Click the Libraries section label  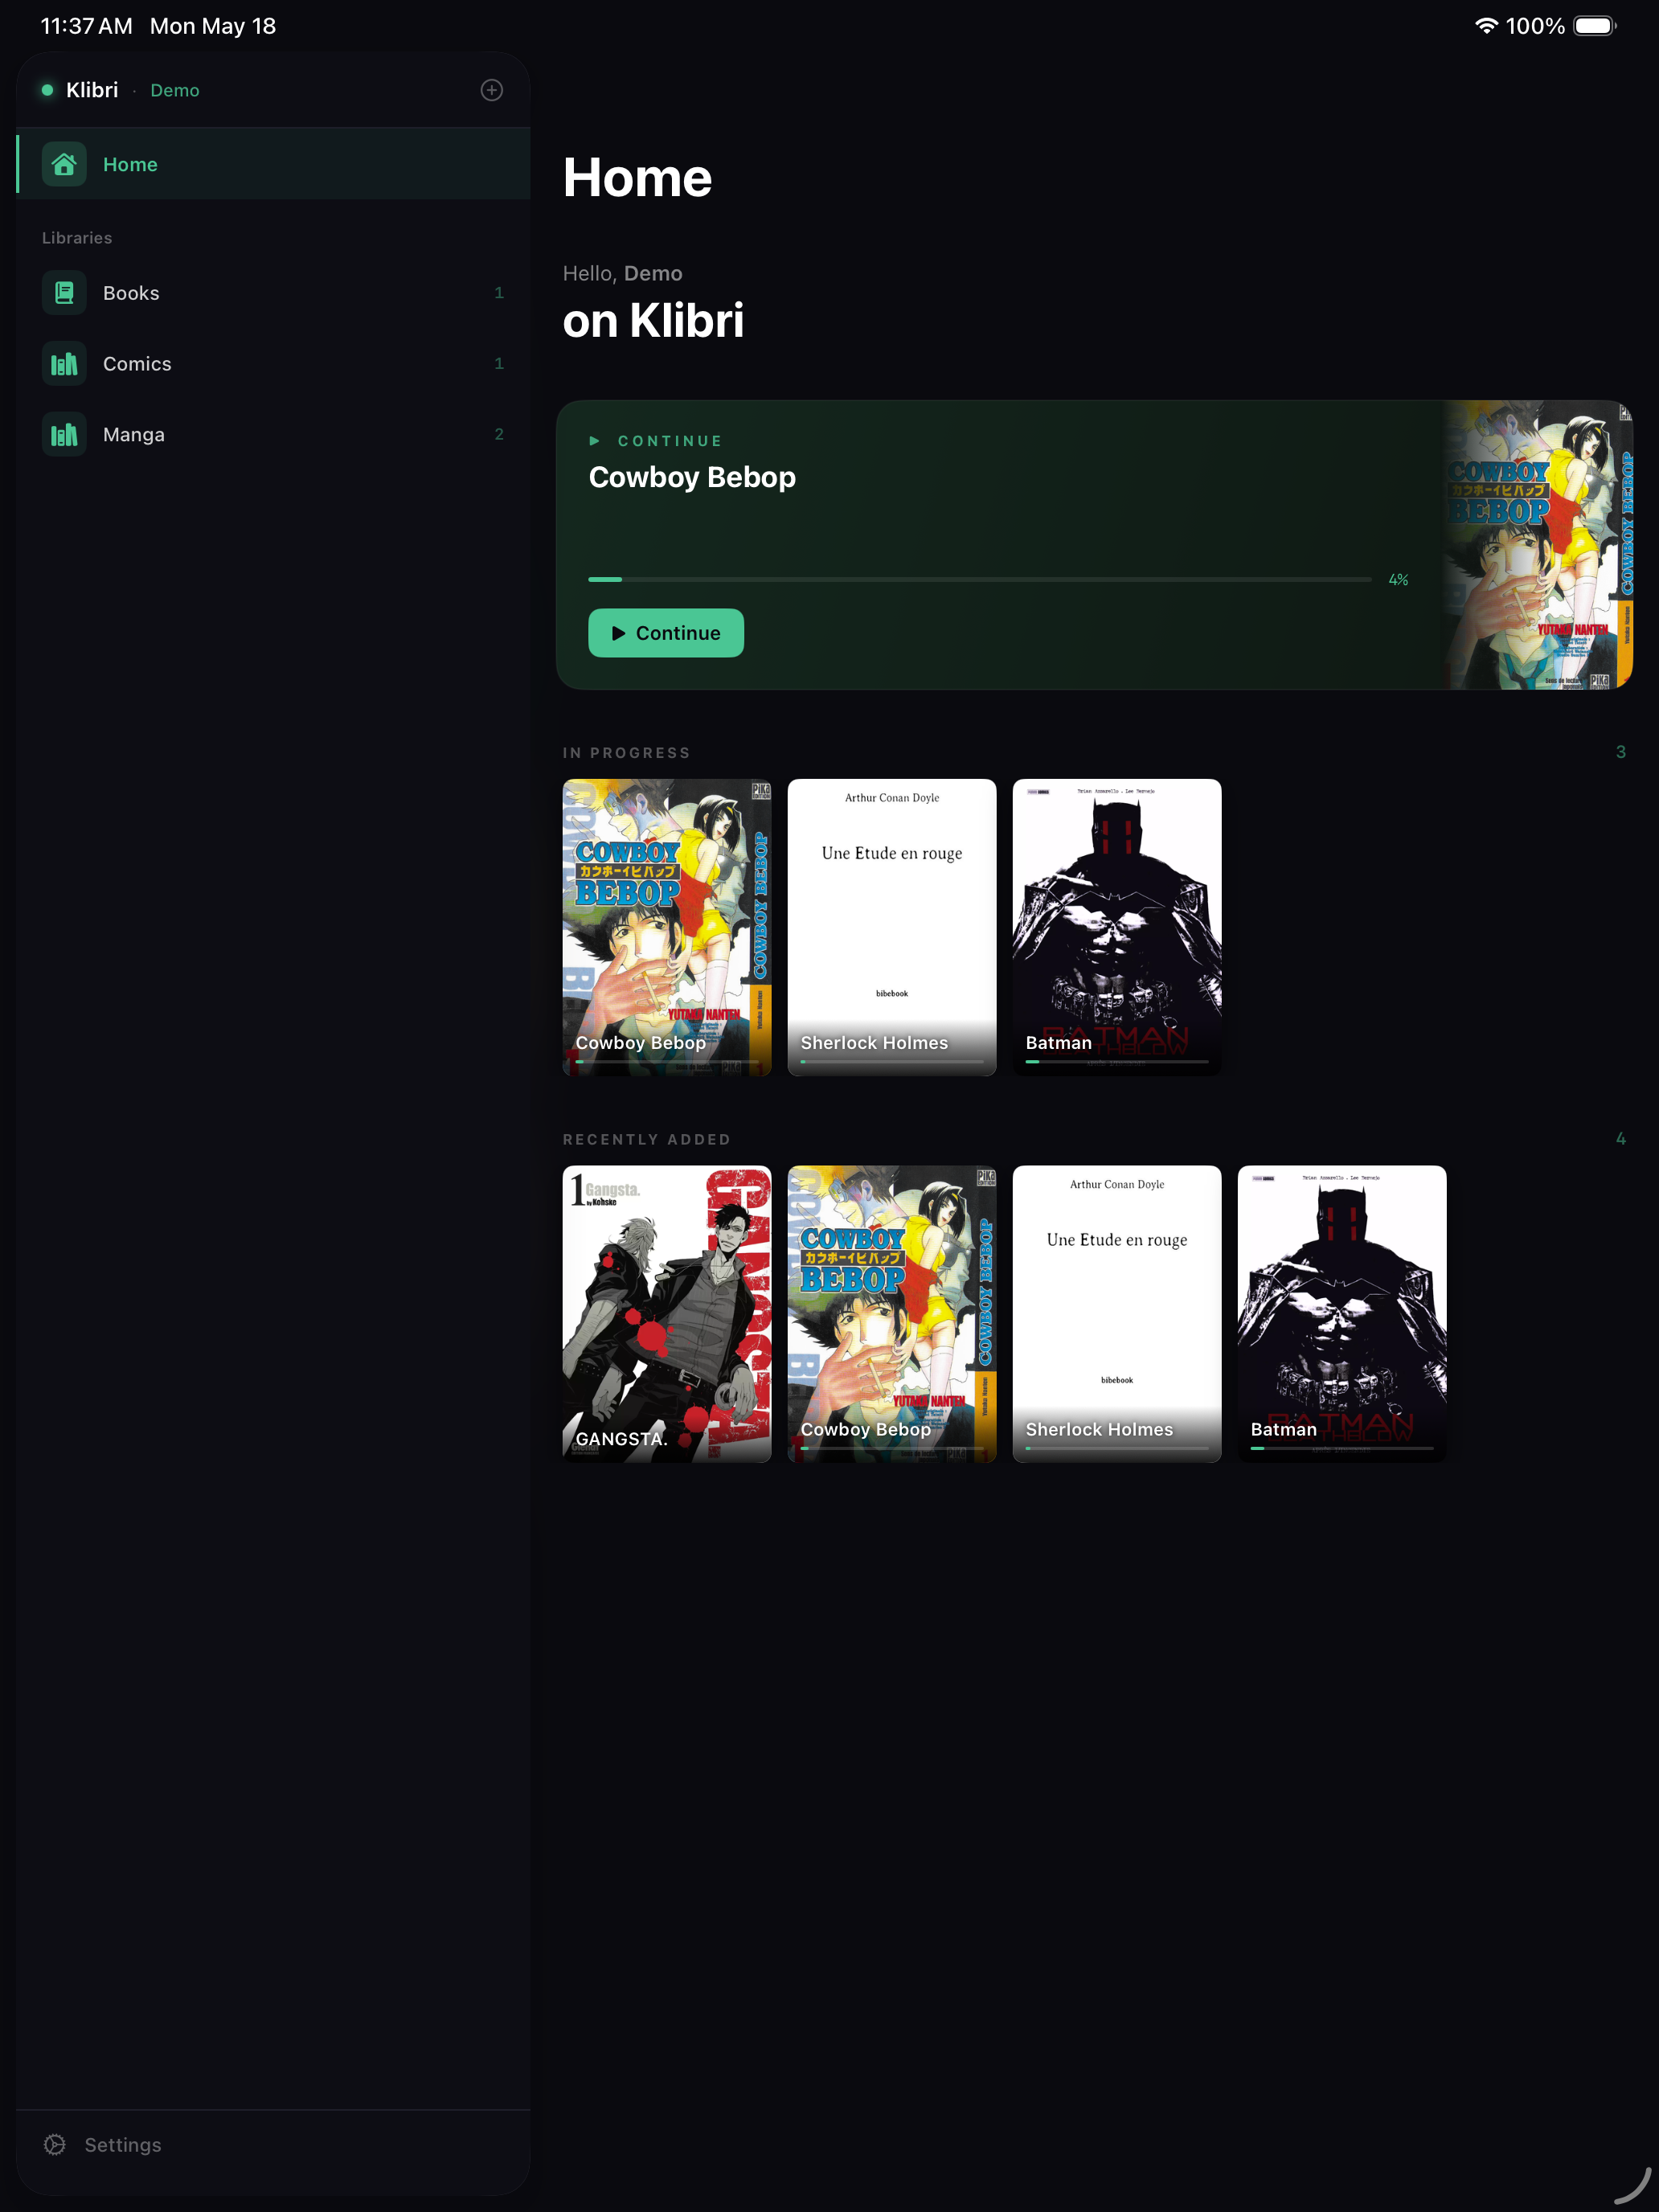77,238
